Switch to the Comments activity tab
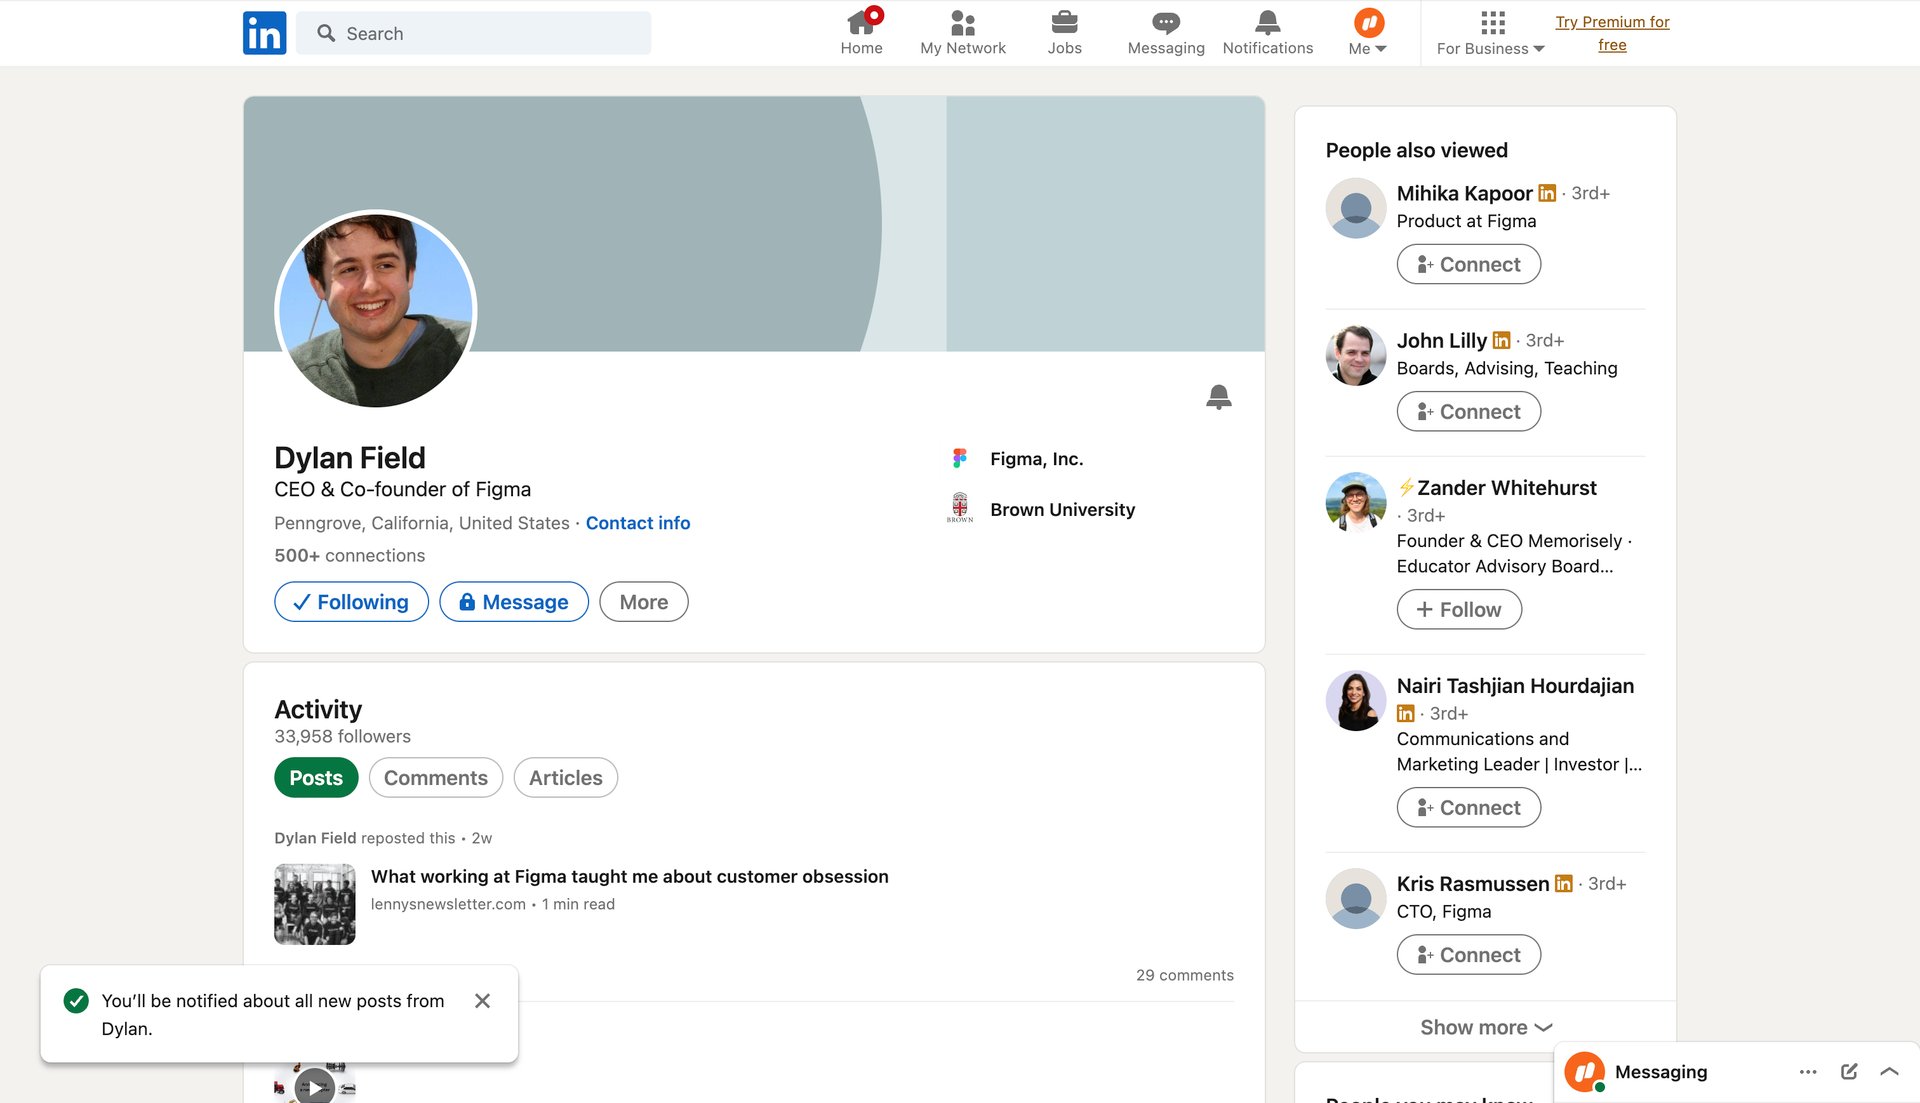 pyautogui.click(x=435, y=777)
